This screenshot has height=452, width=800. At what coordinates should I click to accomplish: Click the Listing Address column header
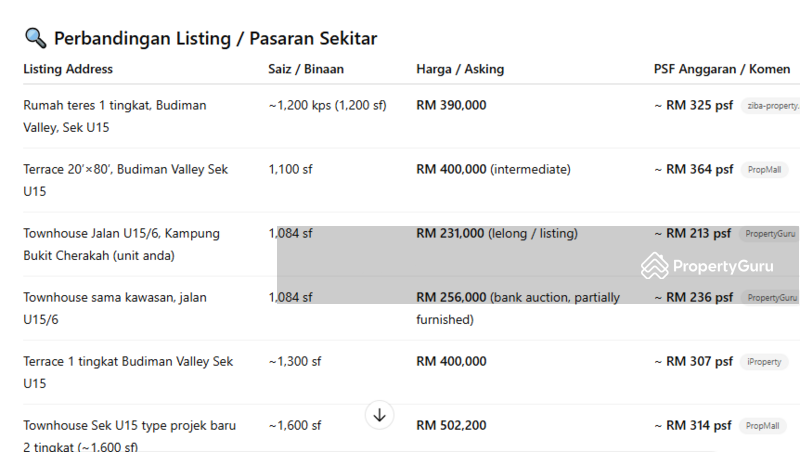point(68,69)
